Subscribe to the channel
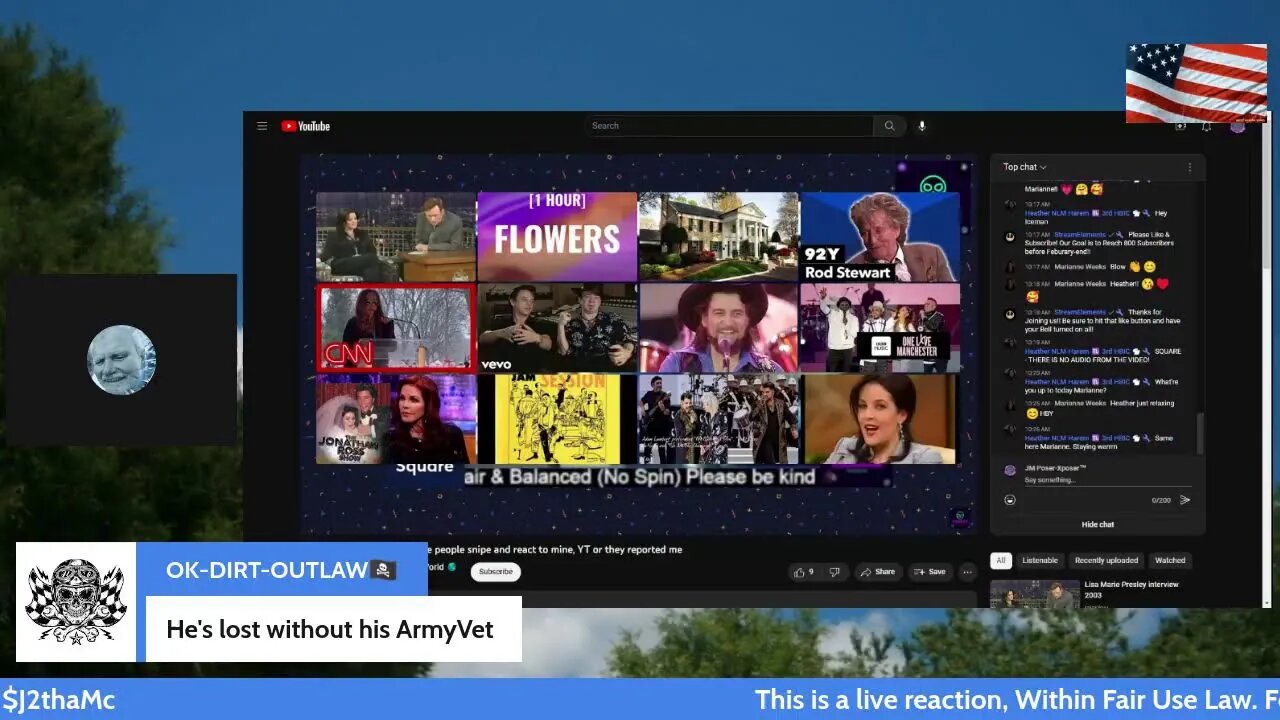1280x720 pixels. (495, 572)
